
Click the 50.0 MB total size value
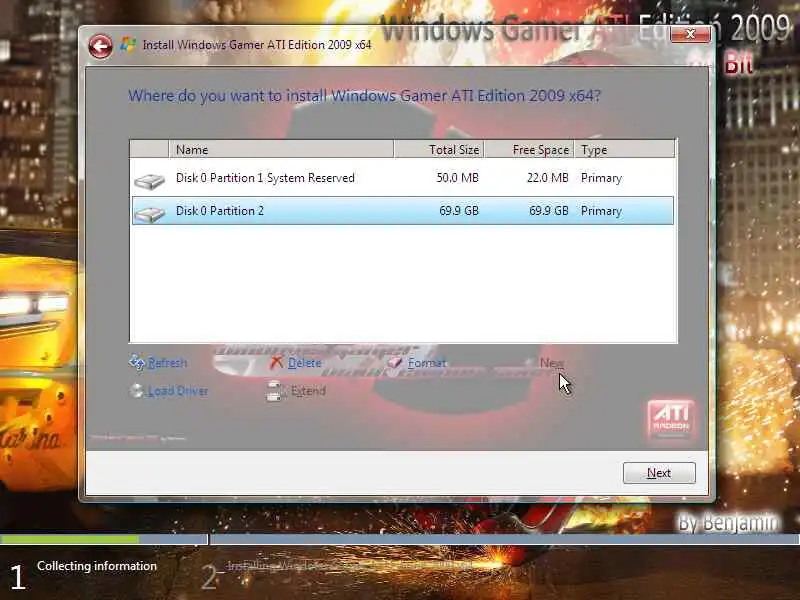[x=458, y=178]
